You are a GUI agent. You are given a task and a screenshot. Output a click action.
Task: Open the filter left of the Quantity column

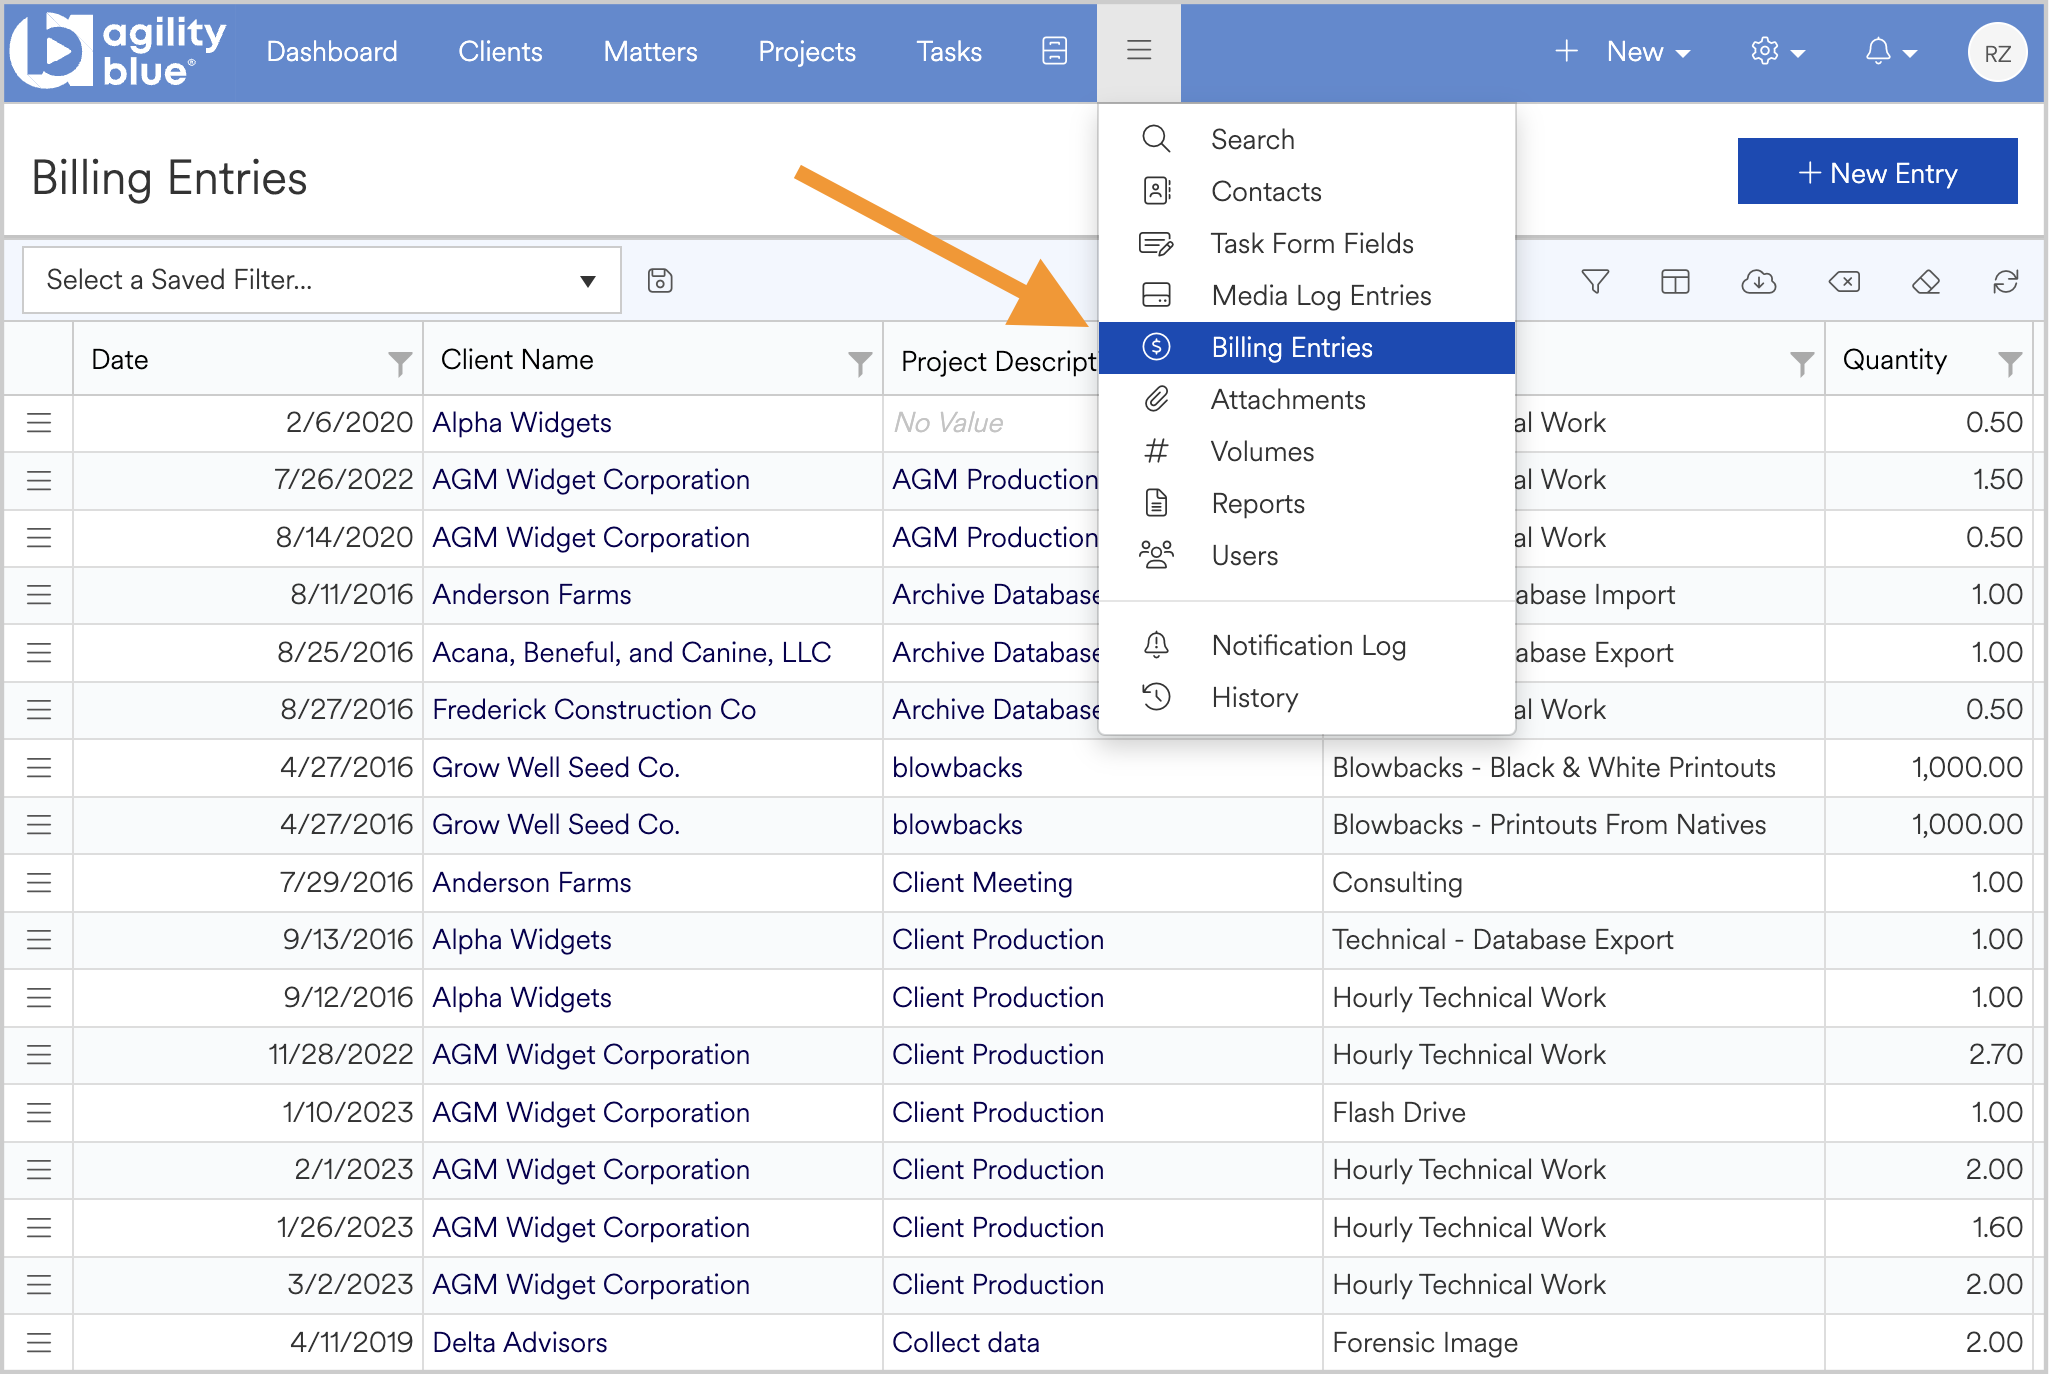(x=1802, y=362)
